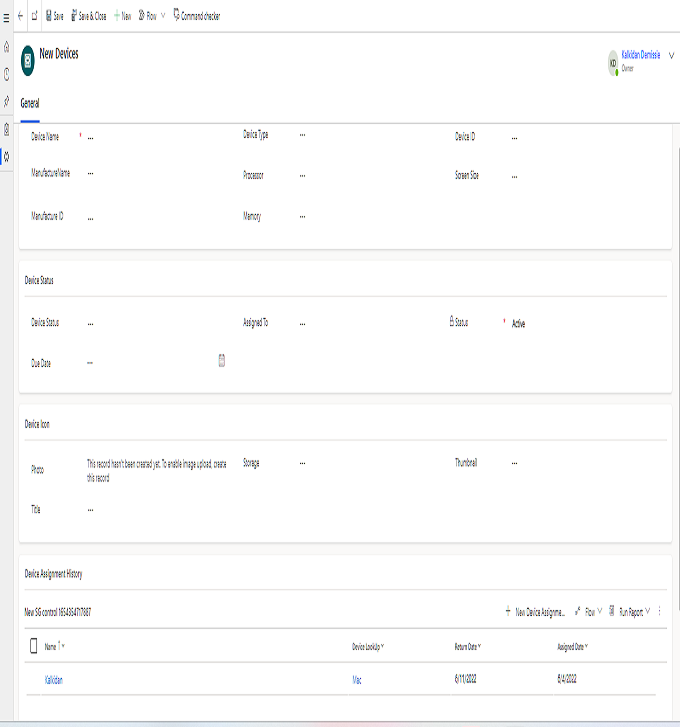680x727 pixels.
Task: Open the Device Status option field
Action: click(158, 323)
